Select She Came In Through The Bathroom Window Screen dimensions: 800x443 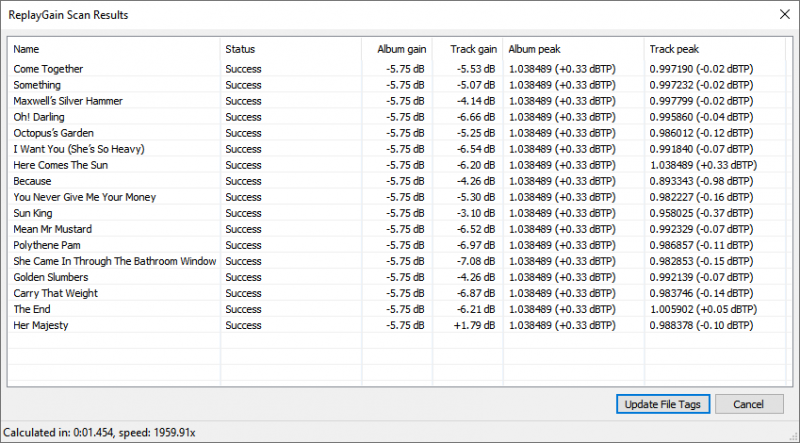coord(114,261)
